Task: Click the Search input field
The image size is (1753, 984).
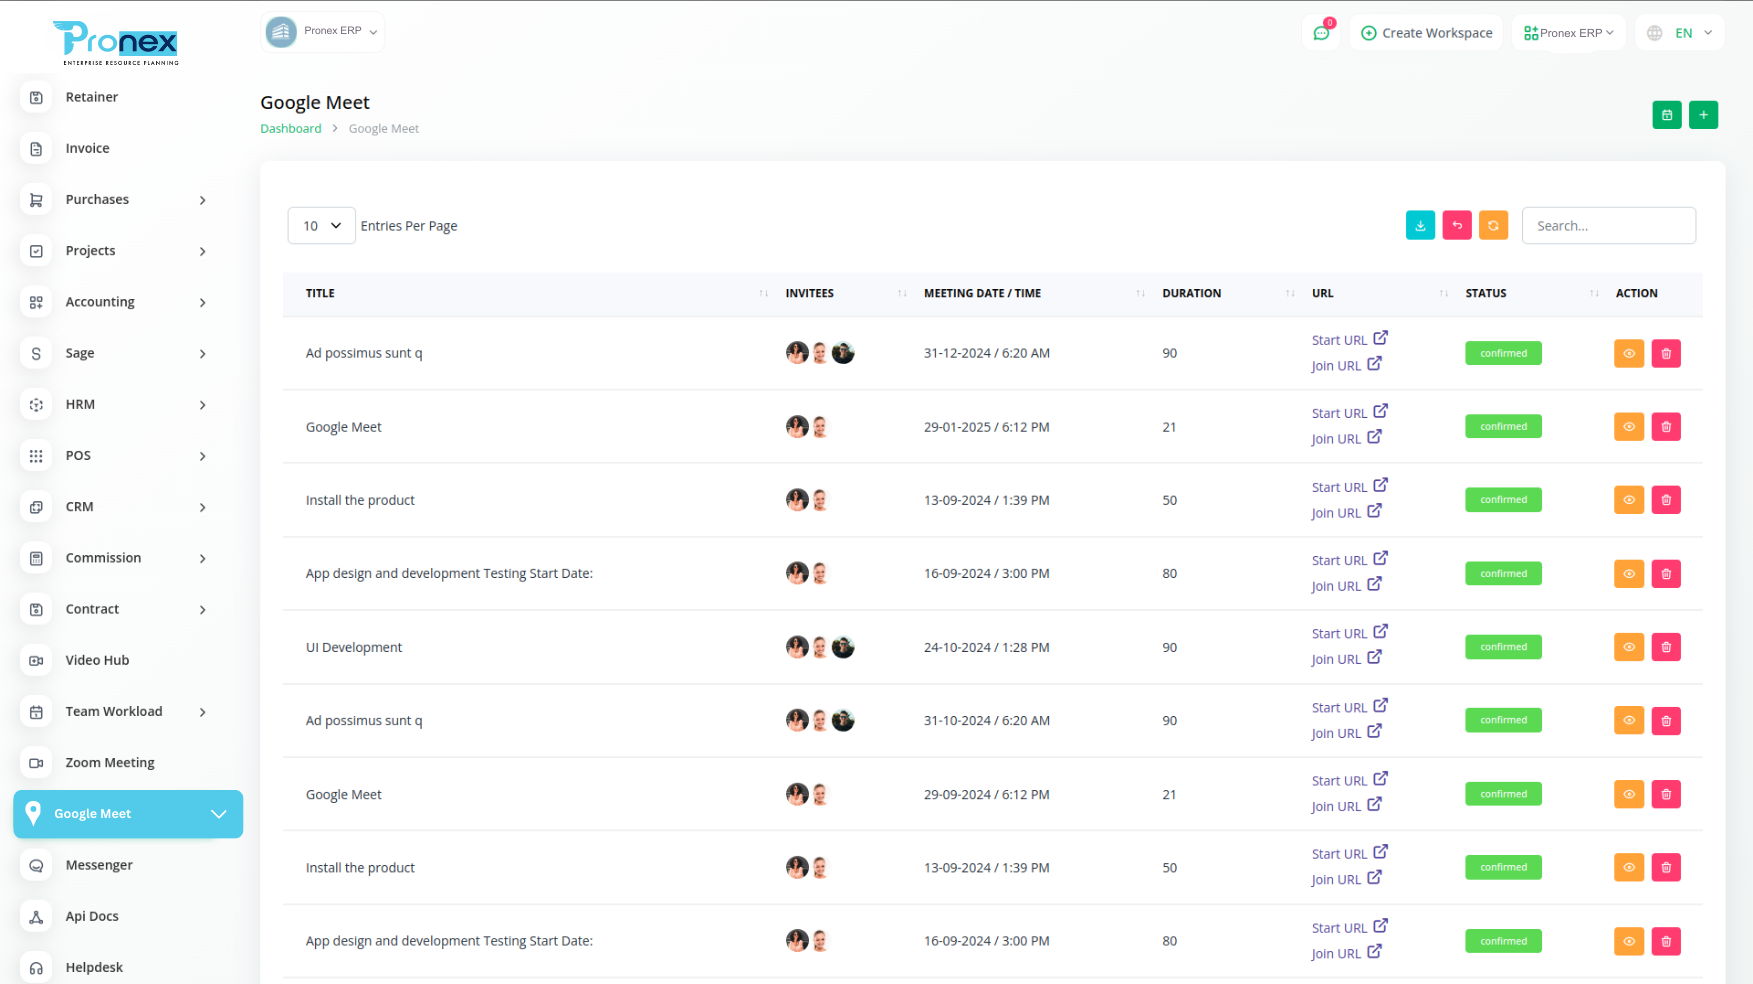Action: (x=1608, y=226)
